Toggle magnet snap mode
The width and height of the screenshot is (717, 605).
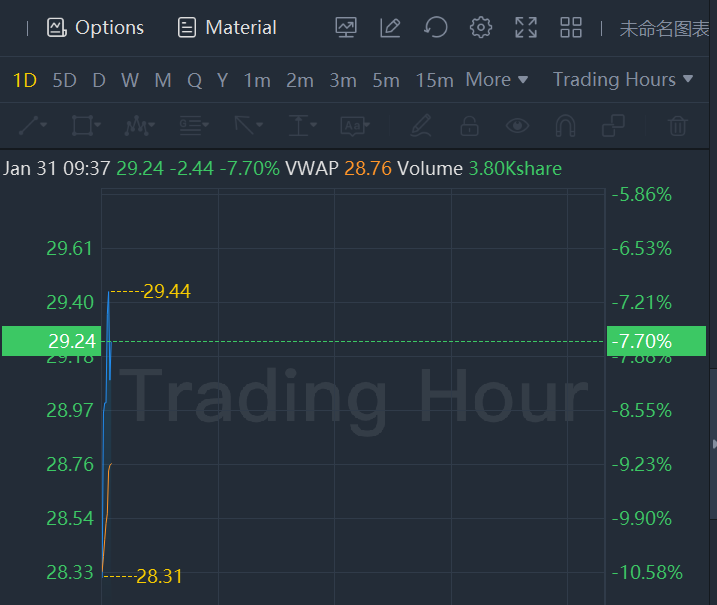565,126
